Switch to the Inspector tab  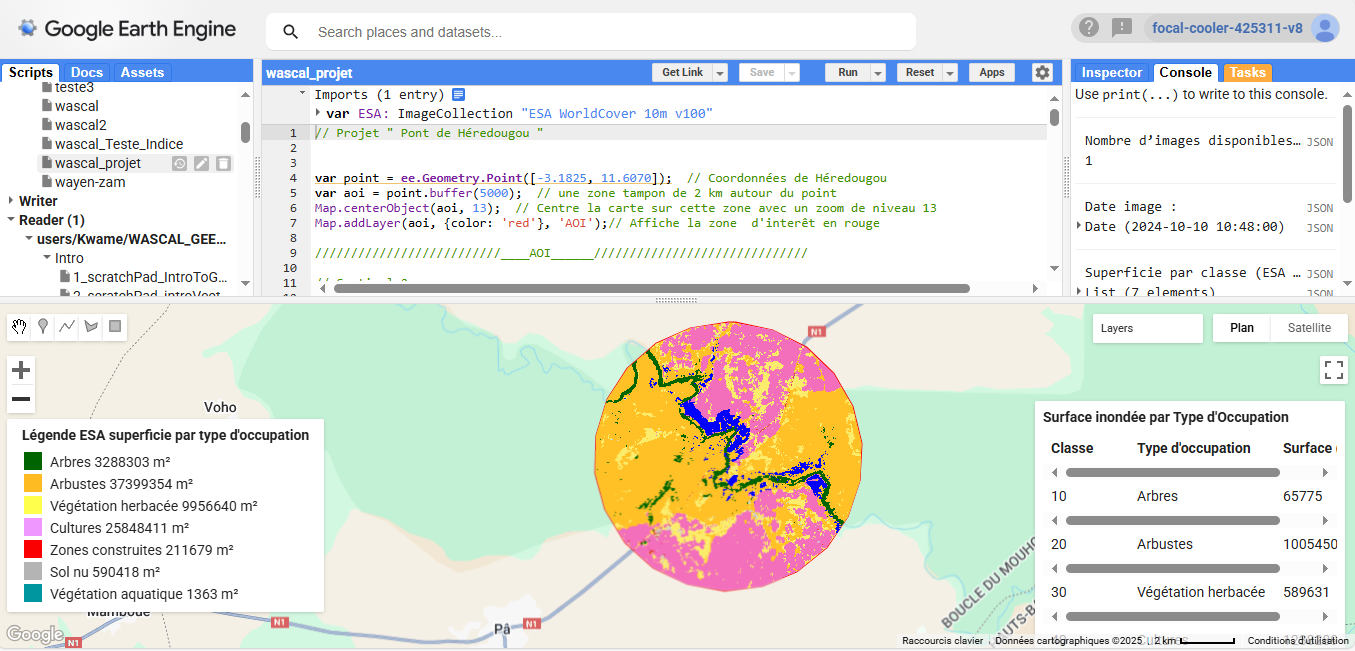[x=1112, y=72]
